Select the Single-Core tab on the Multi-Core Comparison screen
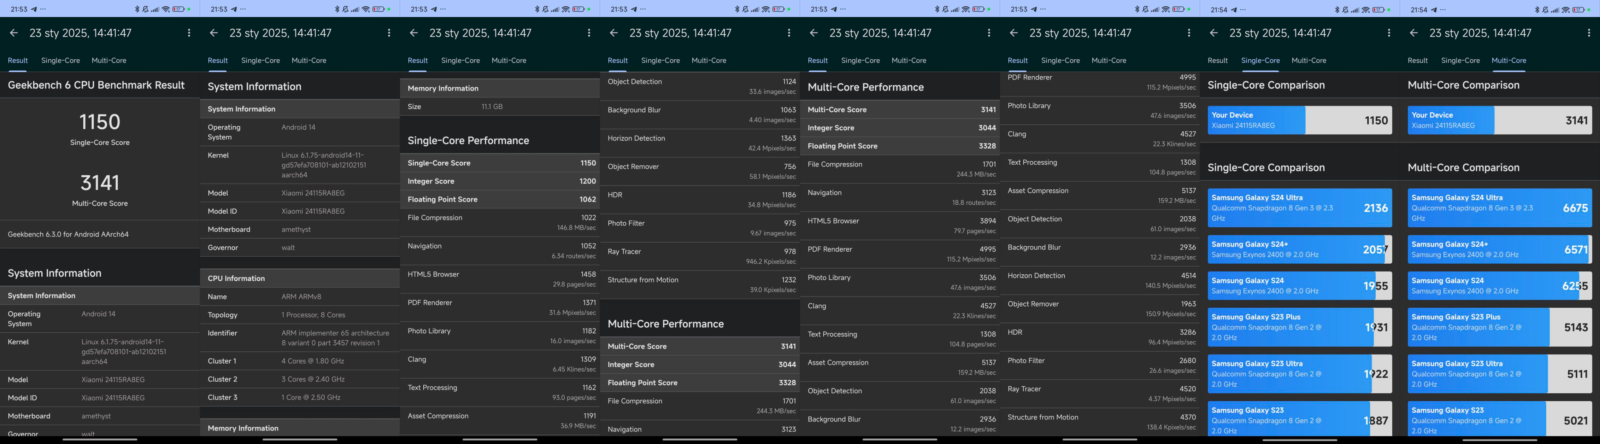The width and height of the screenshot is (1600, 444). click(x=1461, y=60)
